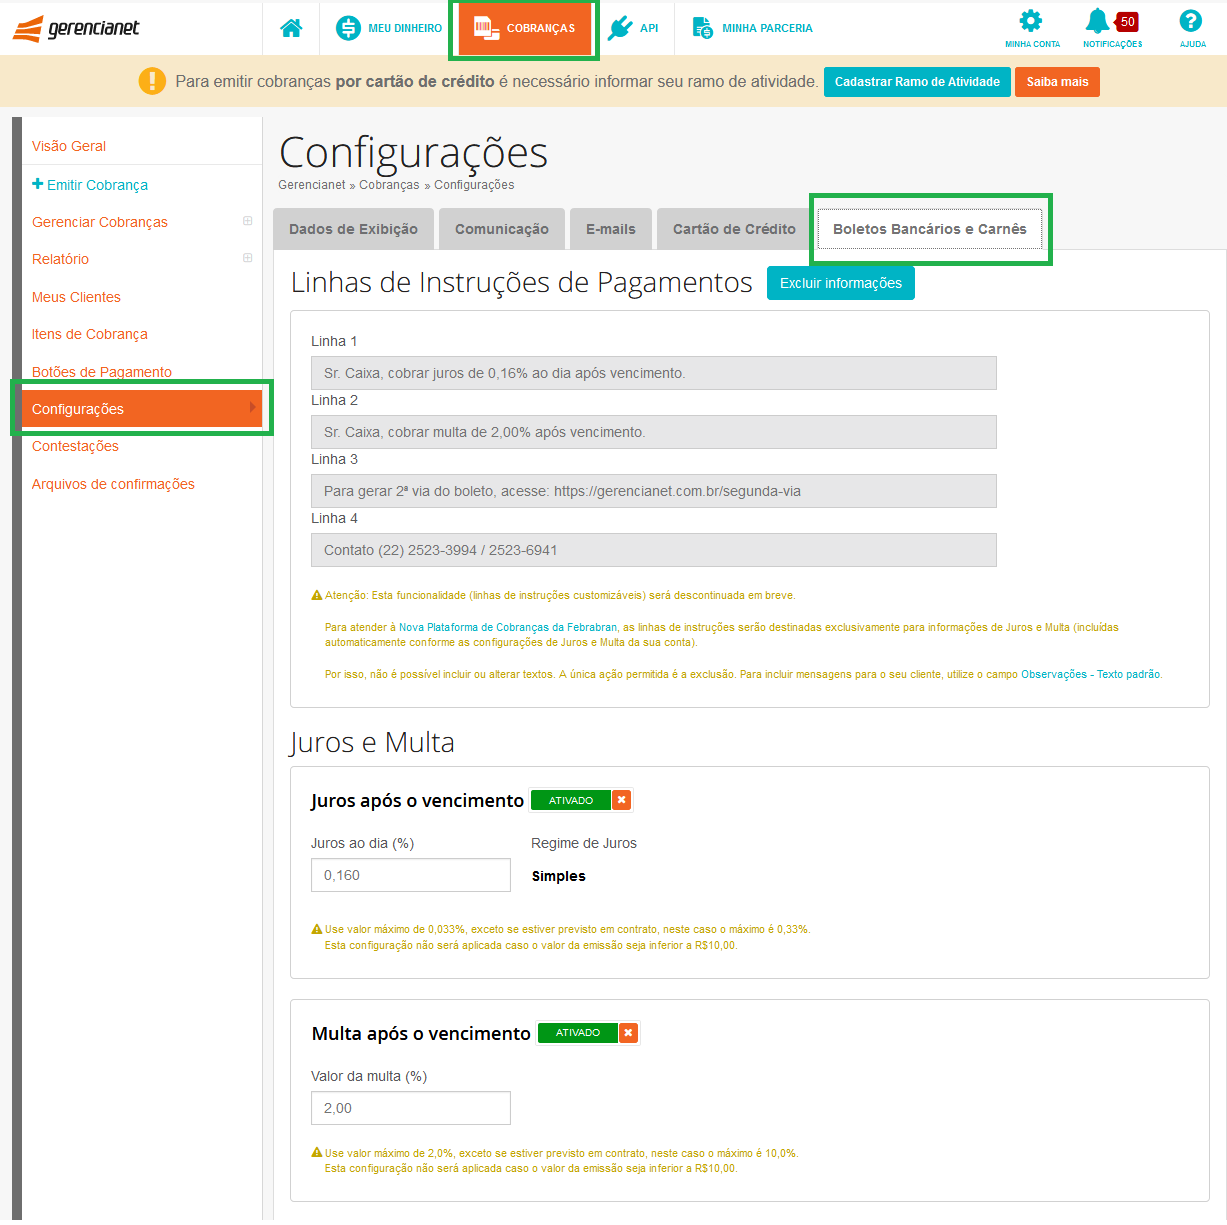The image size is (1227, 1225).
Task: Click Linha 3 instruction field
Action: 654,491
